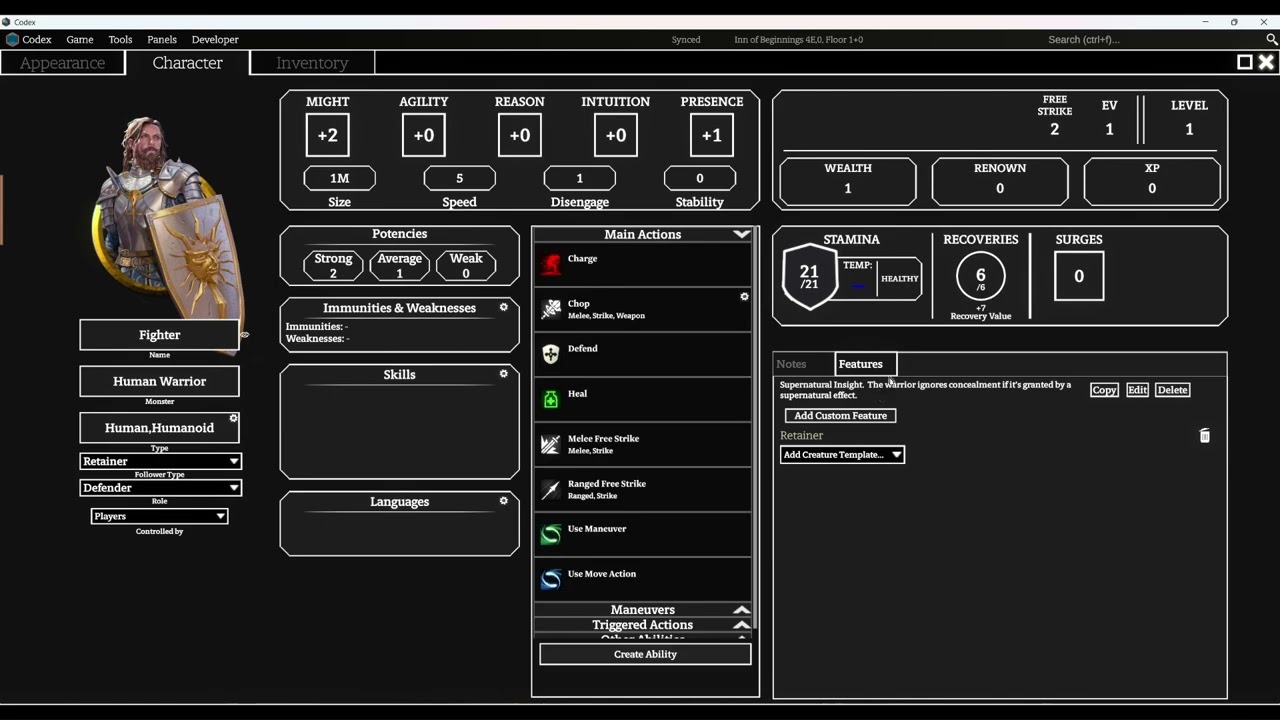Click Add Custom Feature button
Viewport: 1280px width, 720px height.
pyautogui.click(x=840, y=415)
